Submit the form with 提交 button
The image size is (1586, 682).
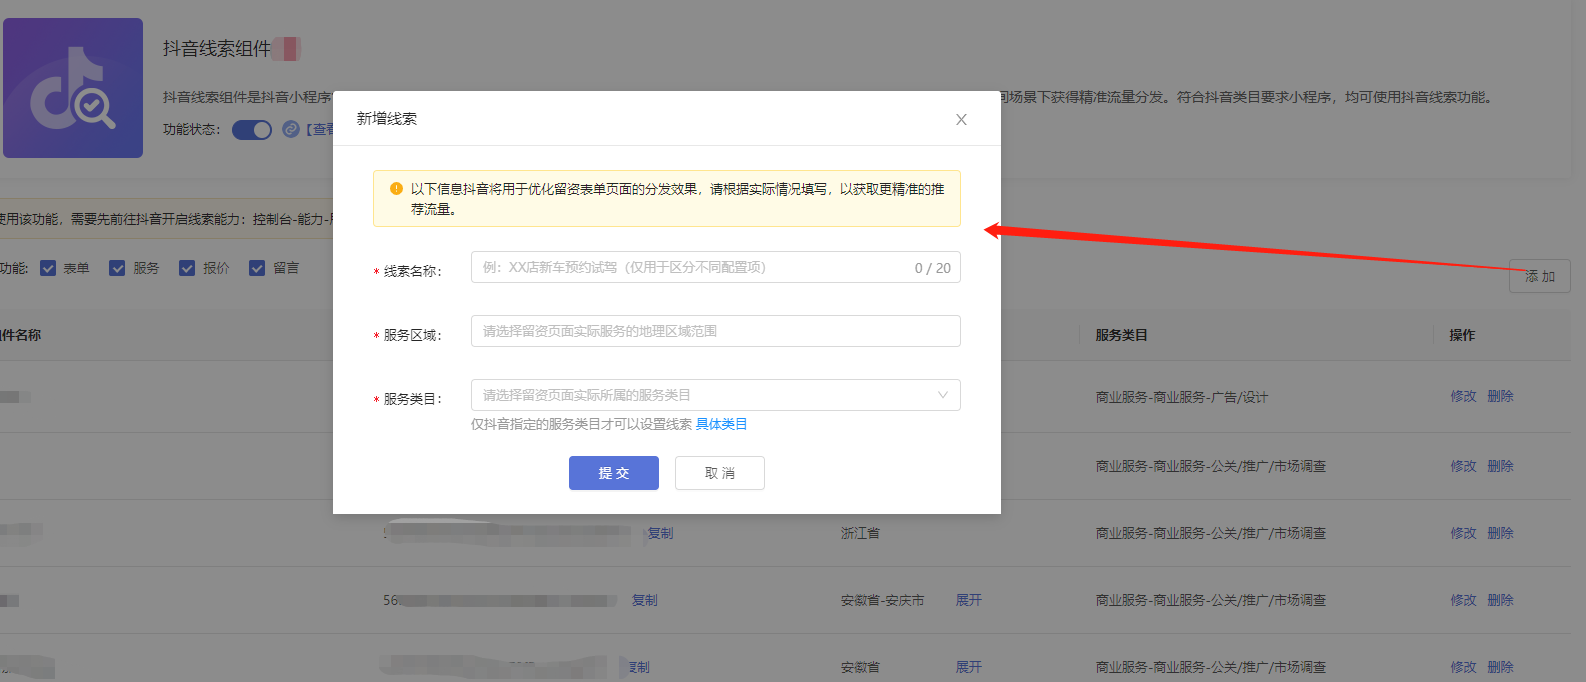pos(614,473)
